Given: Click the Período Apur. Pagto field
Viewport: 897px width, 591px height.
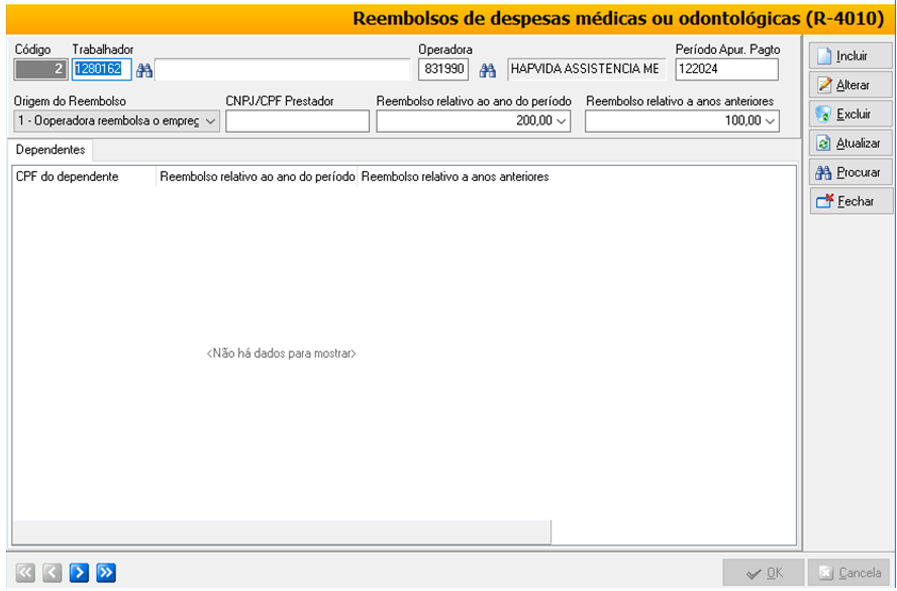Looking at the screenshot, I should (x=726, y=70).
